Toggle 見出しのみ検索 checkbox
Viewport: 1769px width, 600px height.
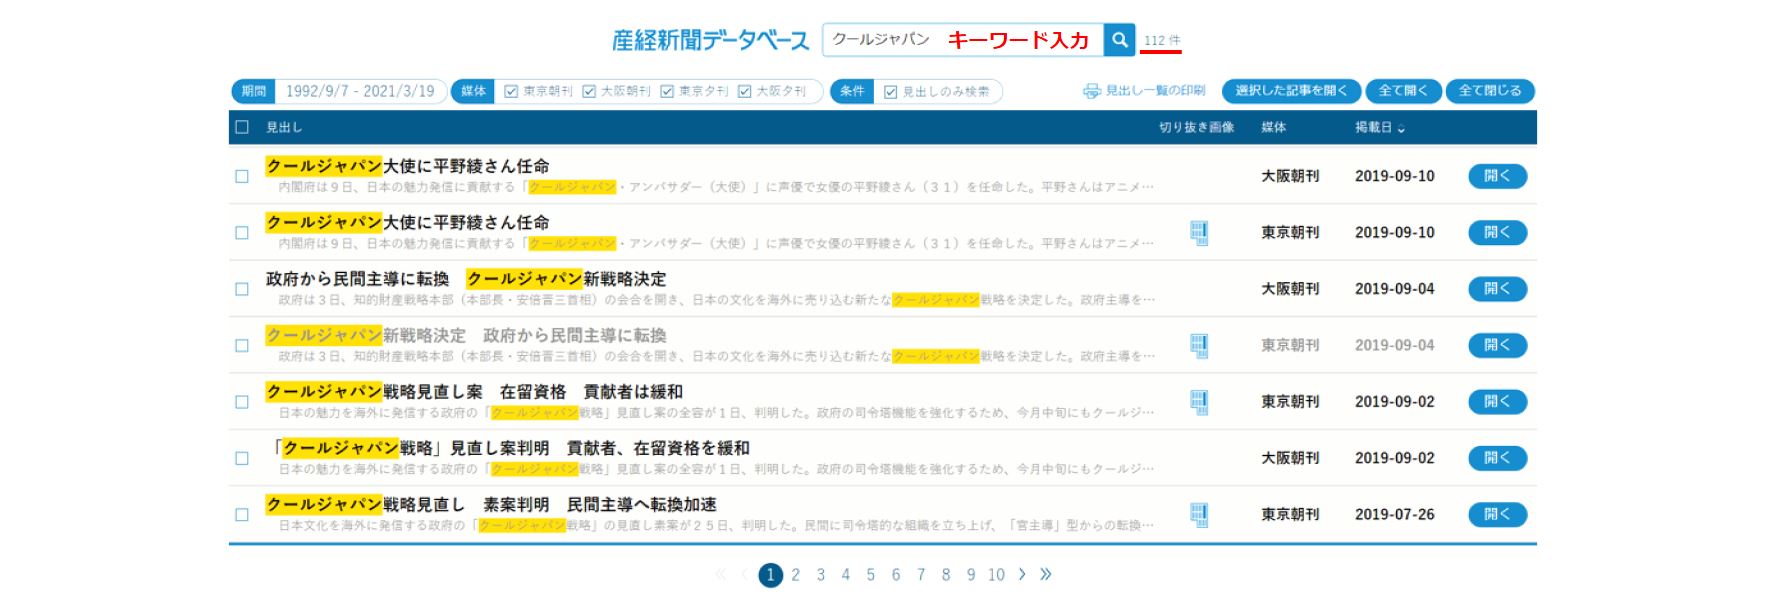click(891, 92)
